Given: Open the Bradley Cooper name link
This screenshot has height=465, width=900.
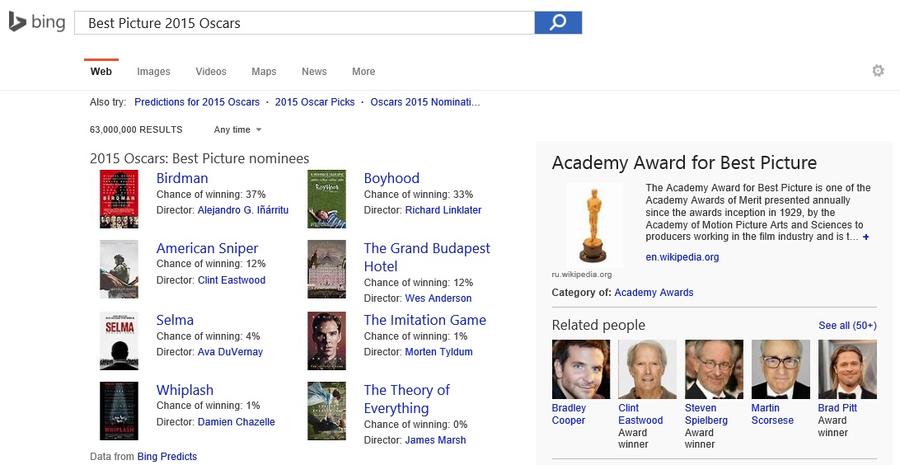Looking at the screenshot, I should [569, 414].
